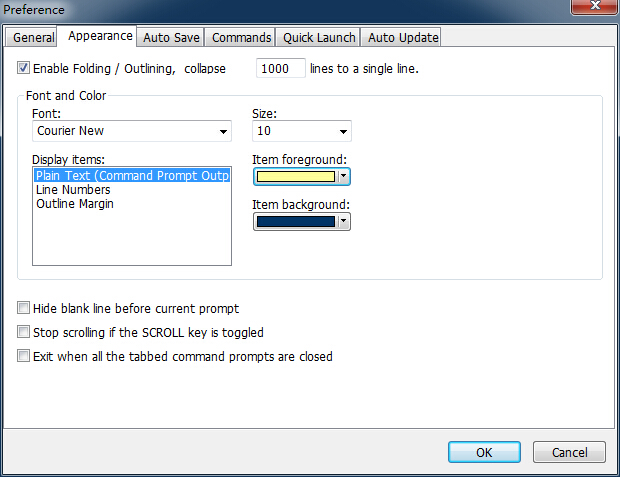Viewport: 620px width, 477px height.
Task: Close the Preference dialog window
Action: click(594, 9)
